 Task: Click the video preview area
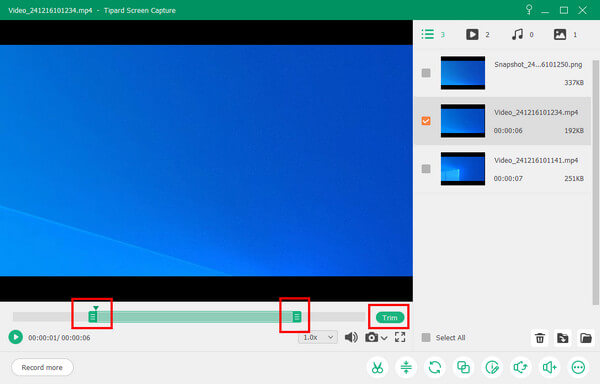pos(206,161)
